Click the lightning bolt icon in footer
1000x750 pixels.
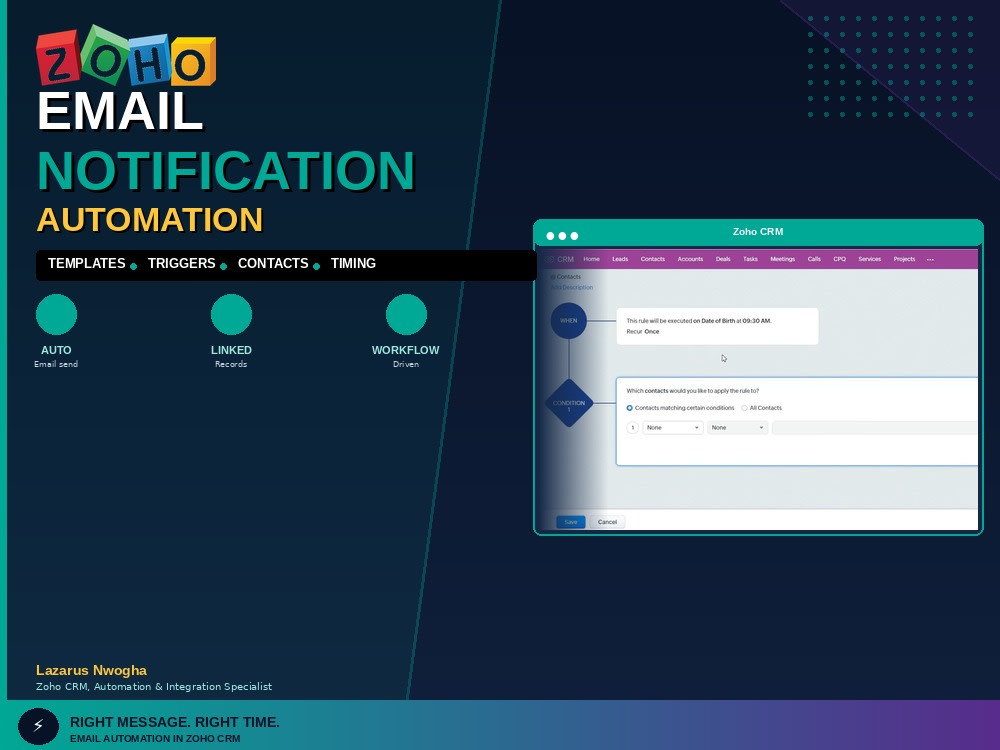[38, 726]
